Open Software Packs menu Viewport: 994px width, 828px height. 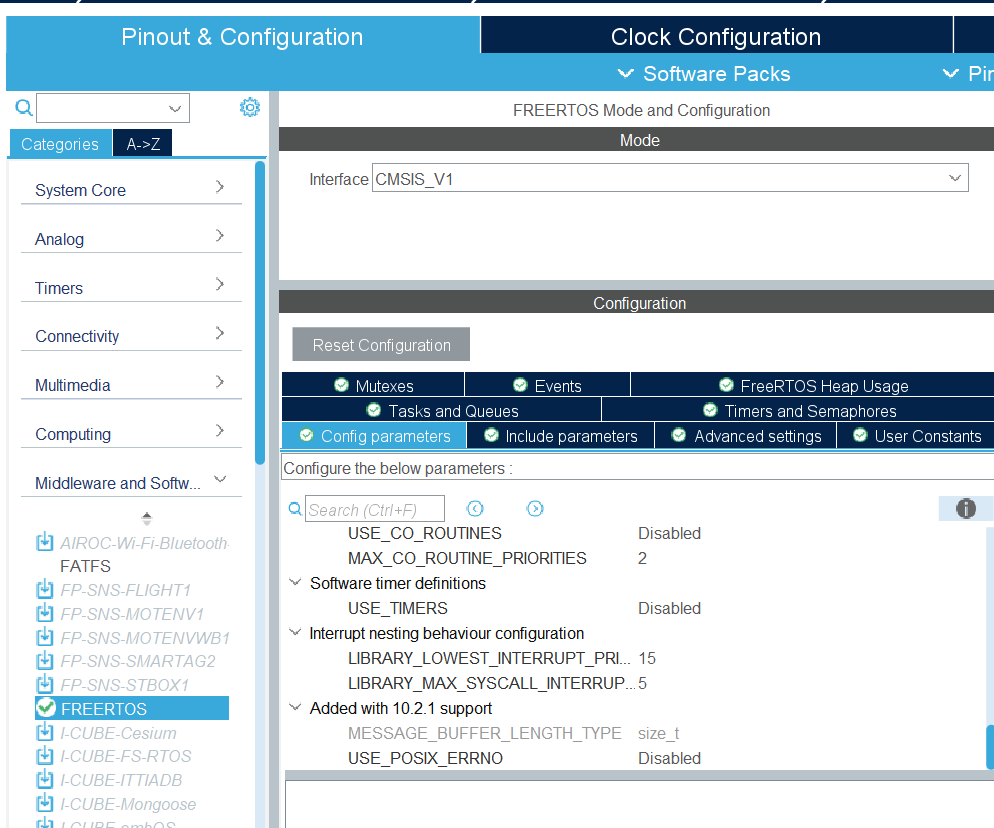click(704, 74)
